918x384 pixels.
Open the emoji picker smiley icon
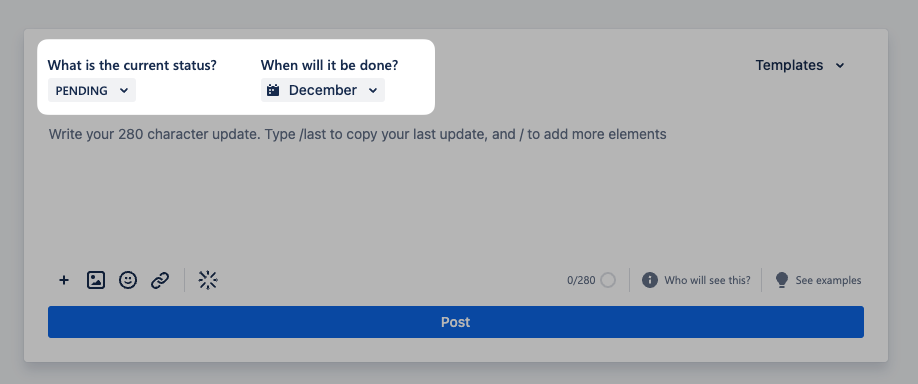point(128,280)
